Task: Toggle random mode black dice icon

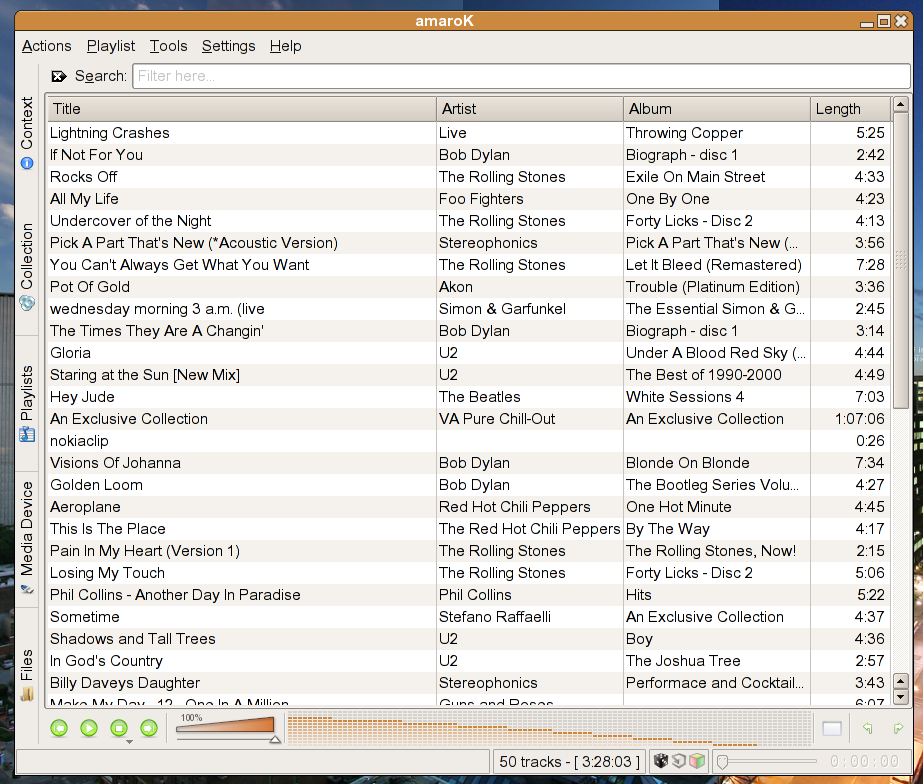Action: (x=661, y=761)
